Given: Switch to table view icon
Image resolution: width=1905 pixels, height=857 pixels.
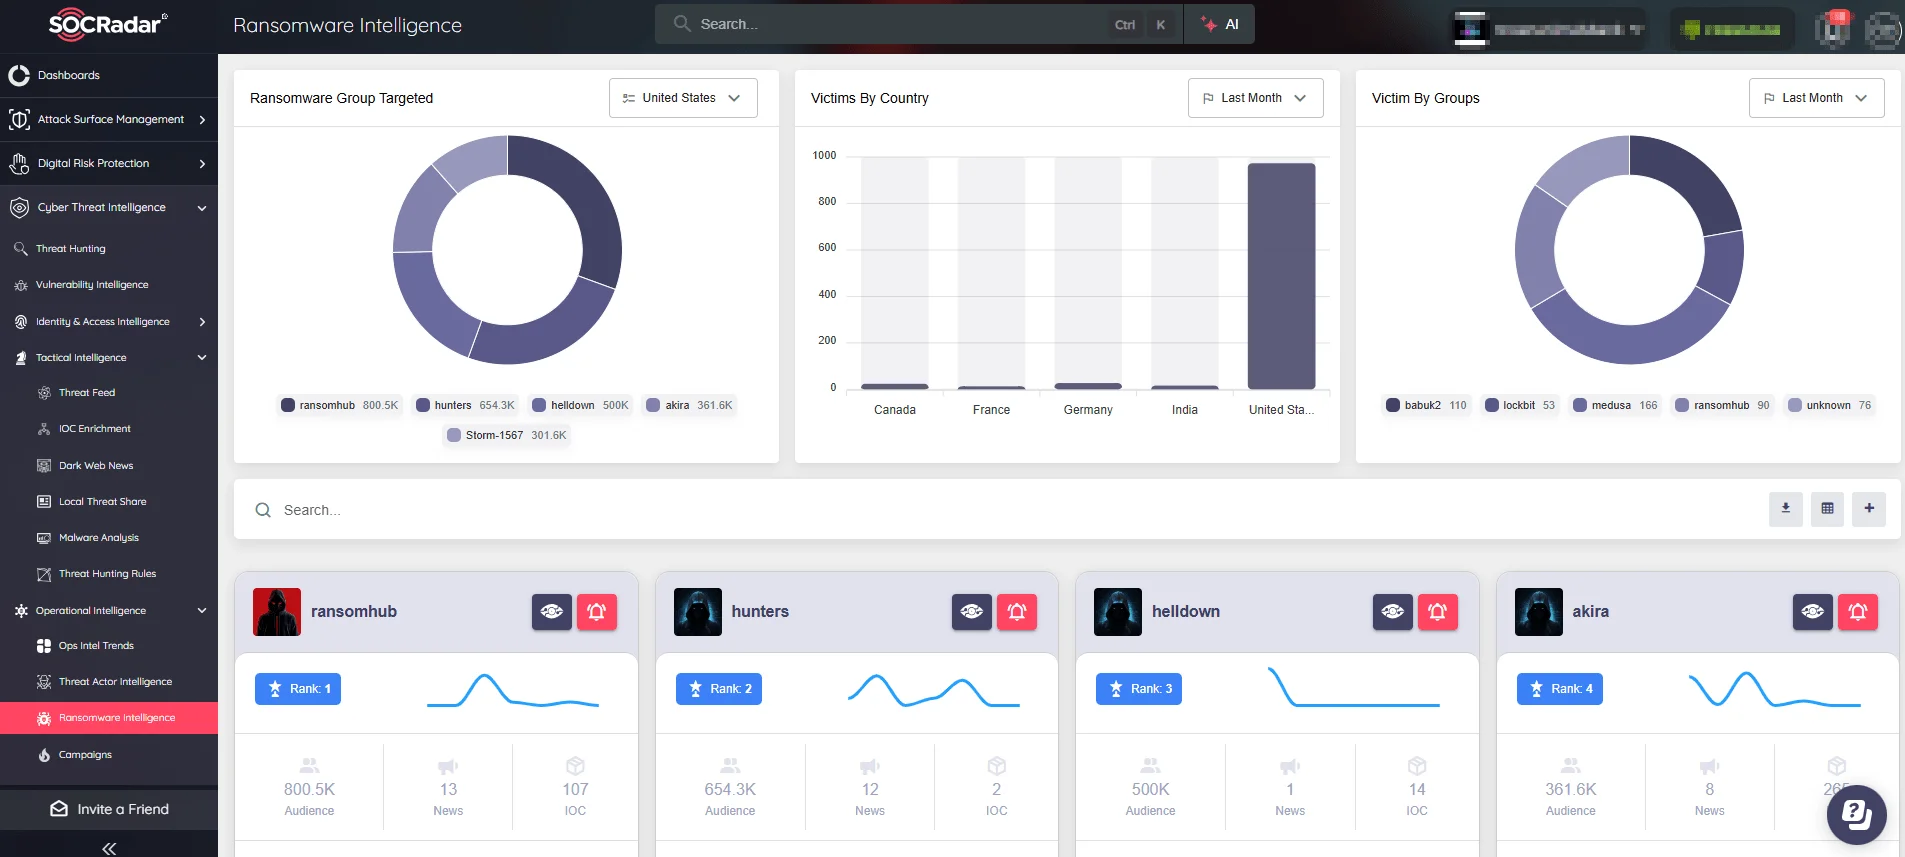Looking at the screenshot, I should click(1828, 509).
